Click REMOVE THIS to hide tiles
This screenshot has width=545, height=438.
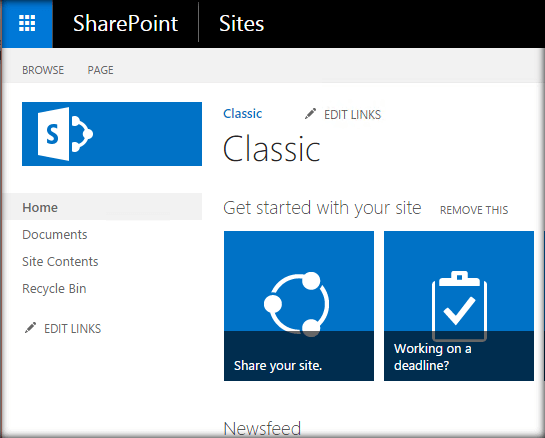point(474,210)
